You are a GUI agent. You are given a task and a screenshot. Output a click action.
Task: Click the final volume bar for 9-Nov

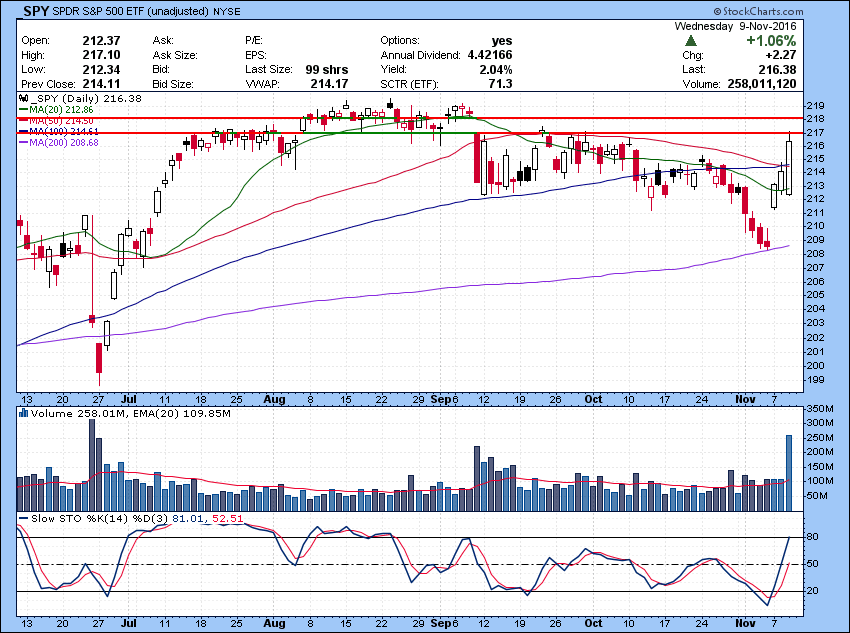pos(789,473)
